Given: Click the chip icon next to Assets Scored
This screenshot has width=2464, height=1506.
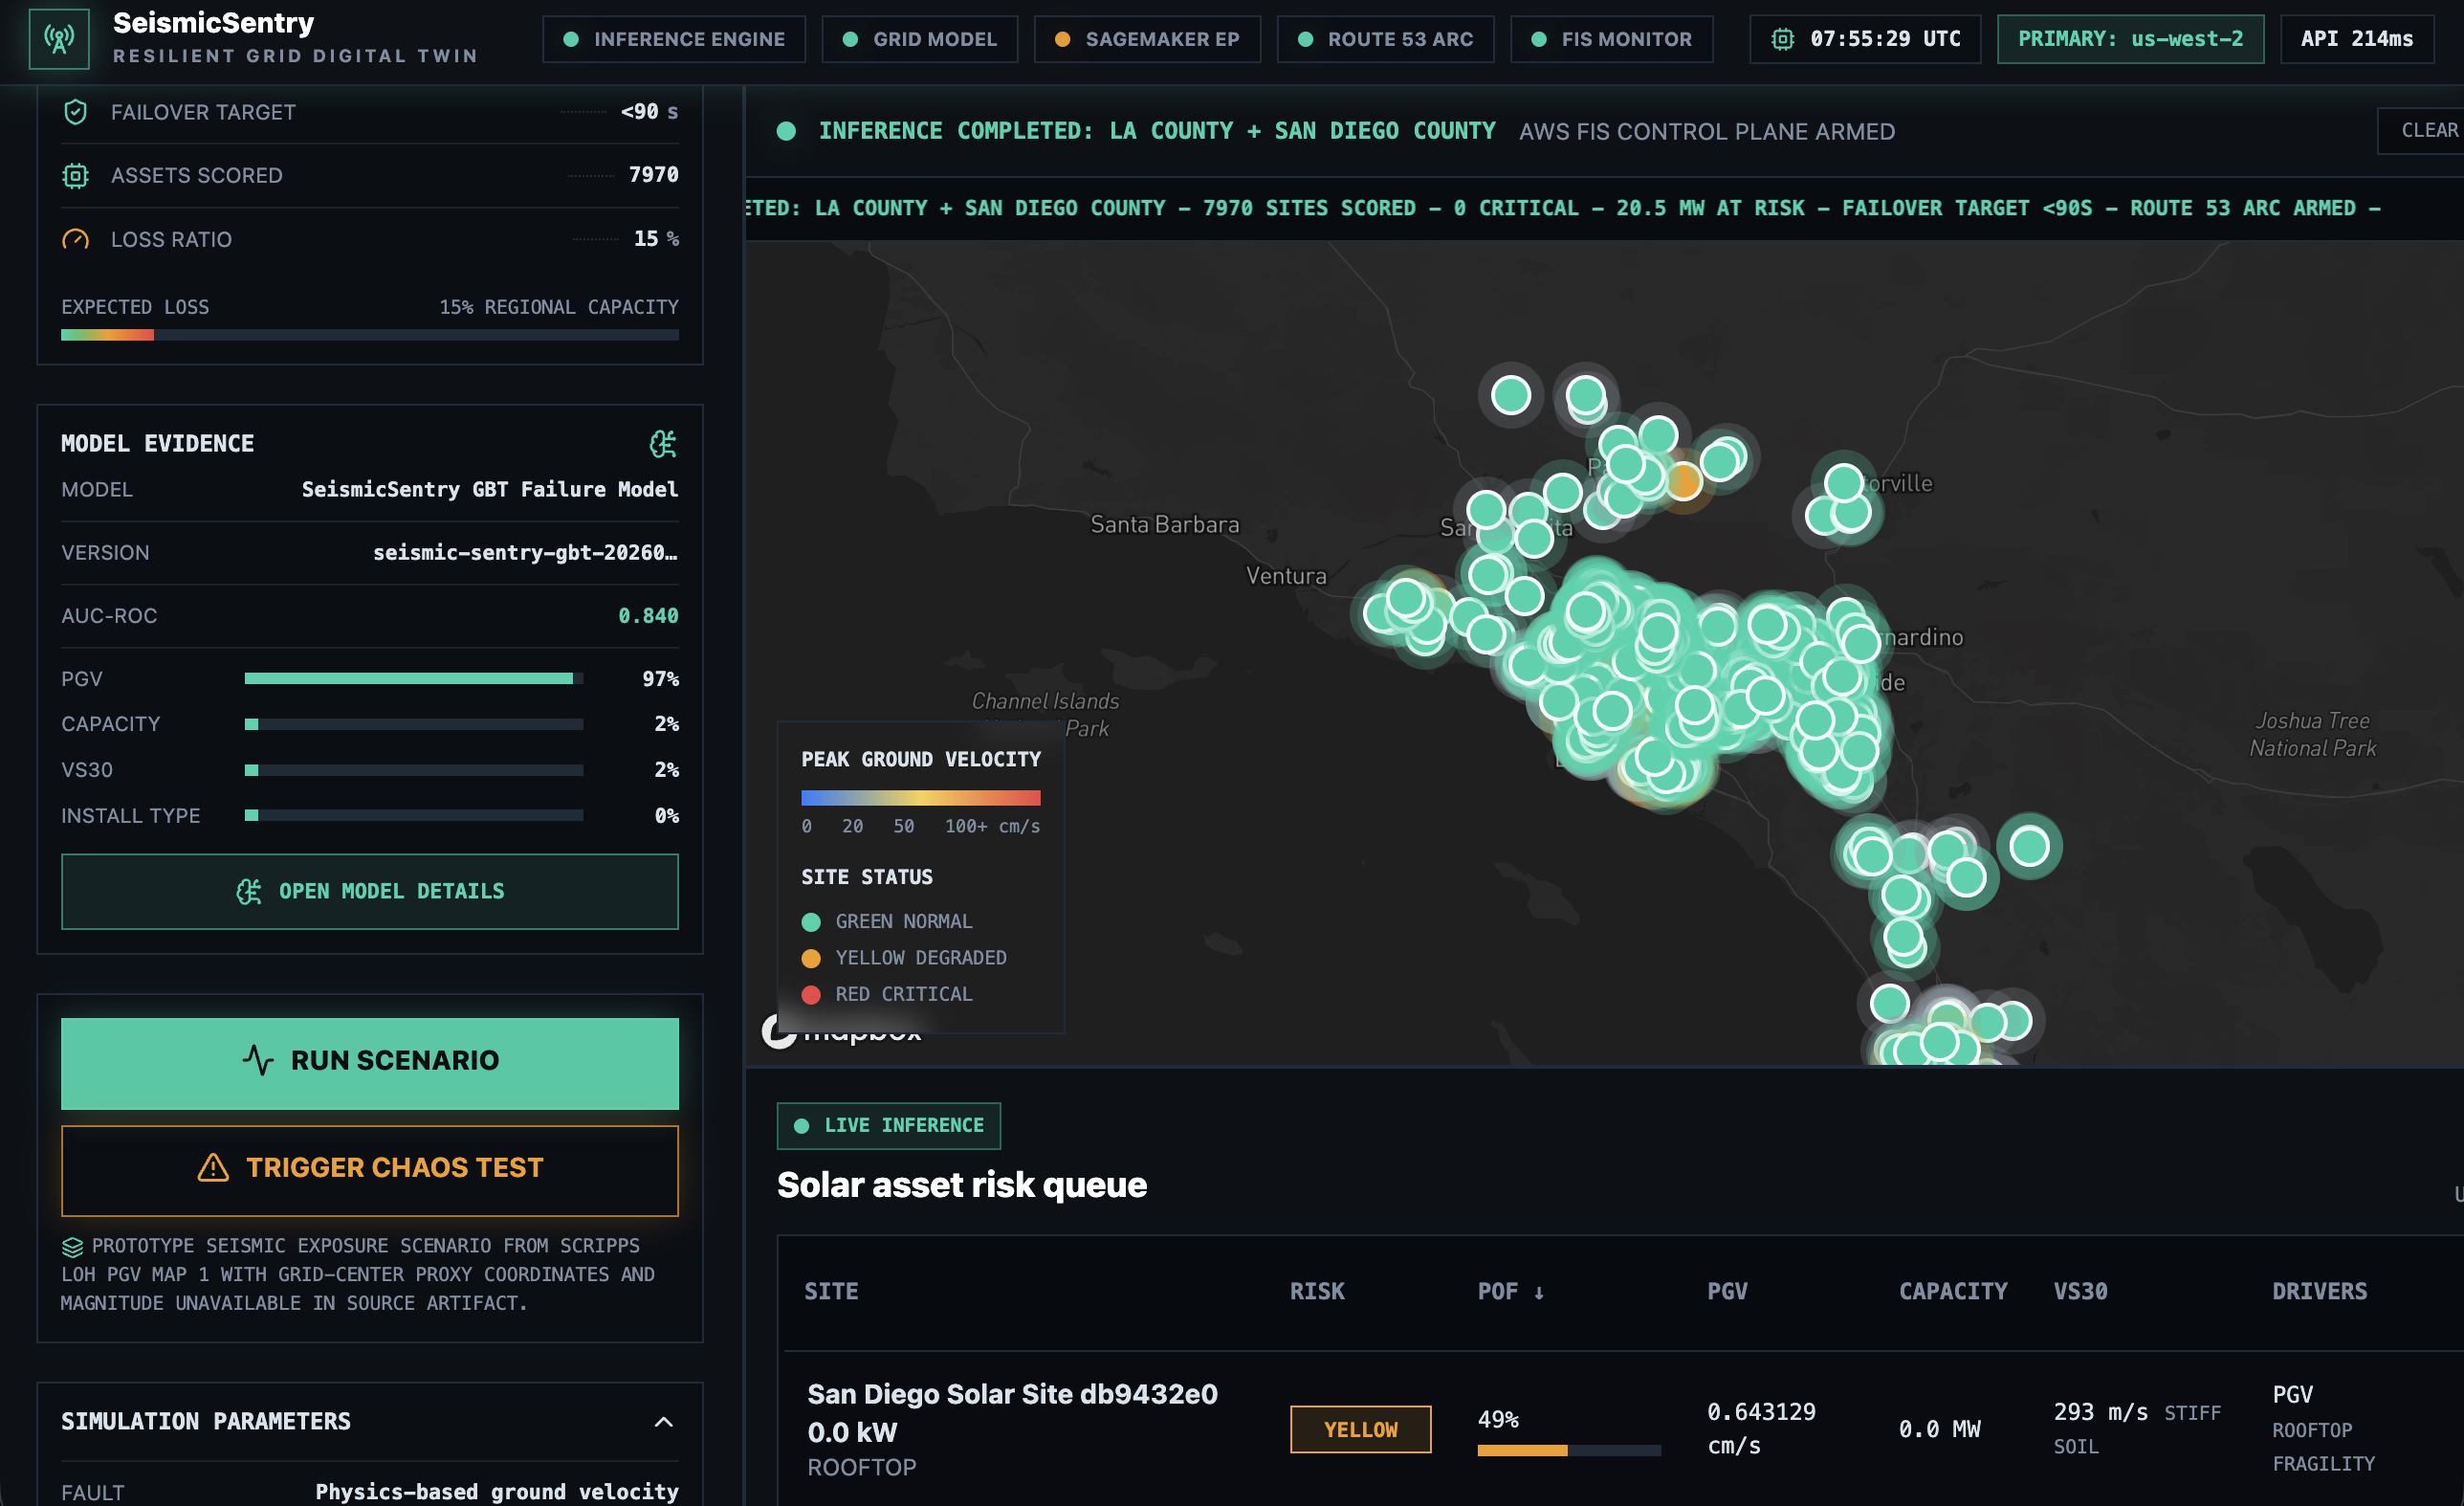Looking at the screenshot, I should click(75, 176).
